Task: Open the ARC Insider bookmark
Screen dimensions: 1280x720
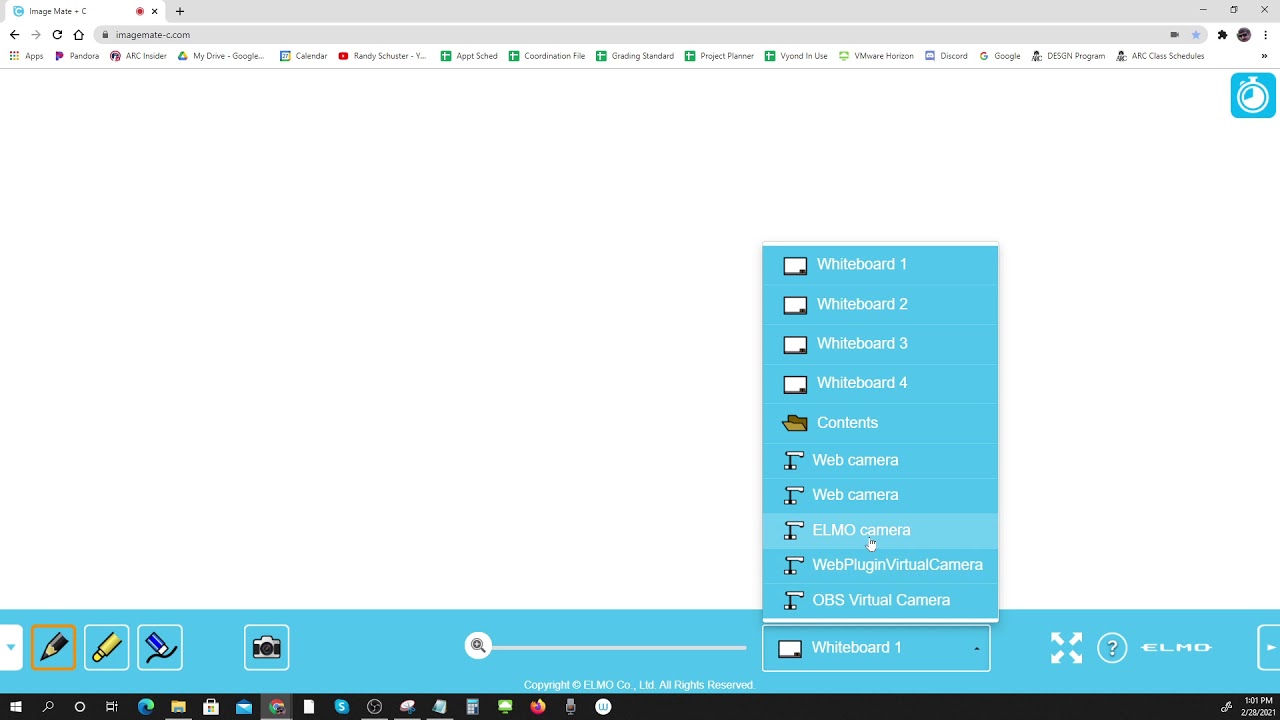Action: point(139,56)
